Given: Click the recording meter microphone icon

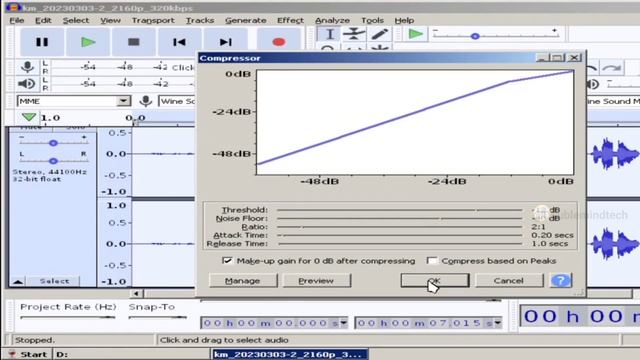Looking at the screenshot, I should pos(27,67).
